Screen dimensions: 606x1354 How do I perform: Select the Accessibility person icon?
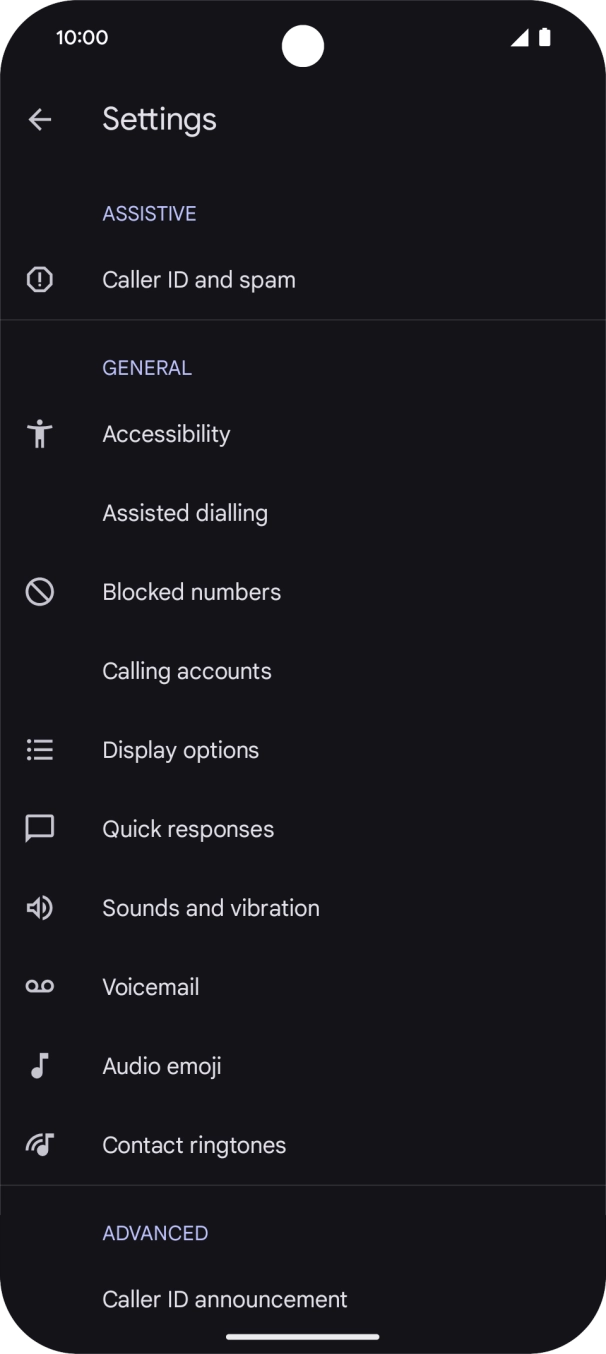[x=39, y=433]
